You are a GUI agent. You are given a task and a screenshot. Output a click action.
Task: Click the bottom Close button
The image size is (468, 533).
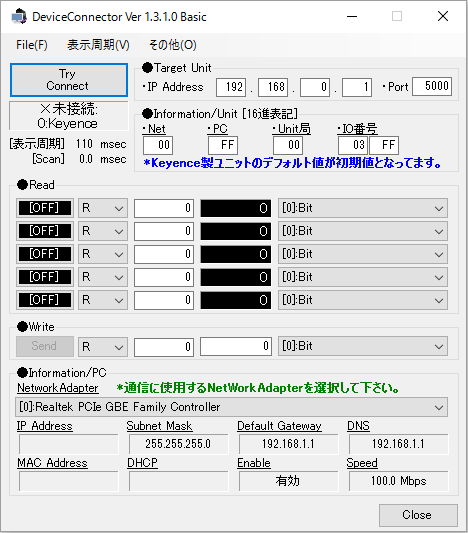[x=418, y=515]
